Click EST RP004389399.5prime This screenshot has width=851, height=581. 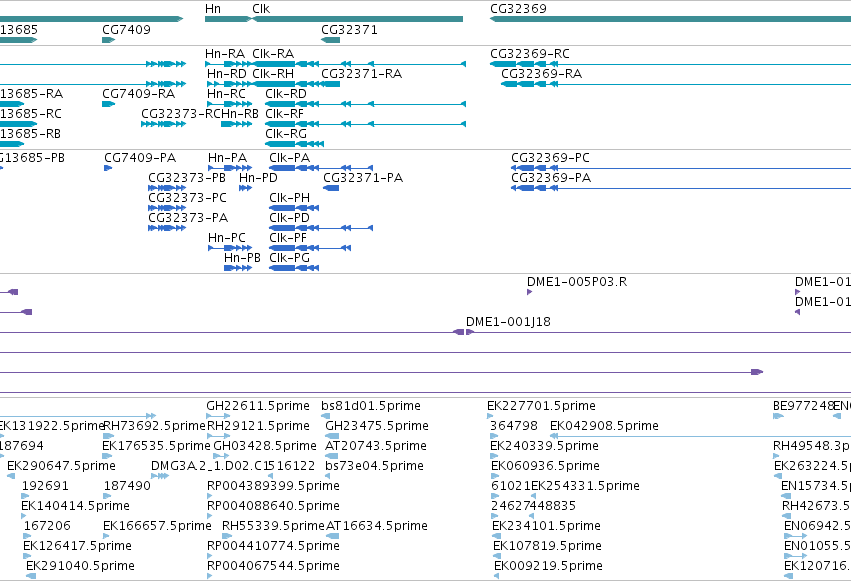(274, 487)
